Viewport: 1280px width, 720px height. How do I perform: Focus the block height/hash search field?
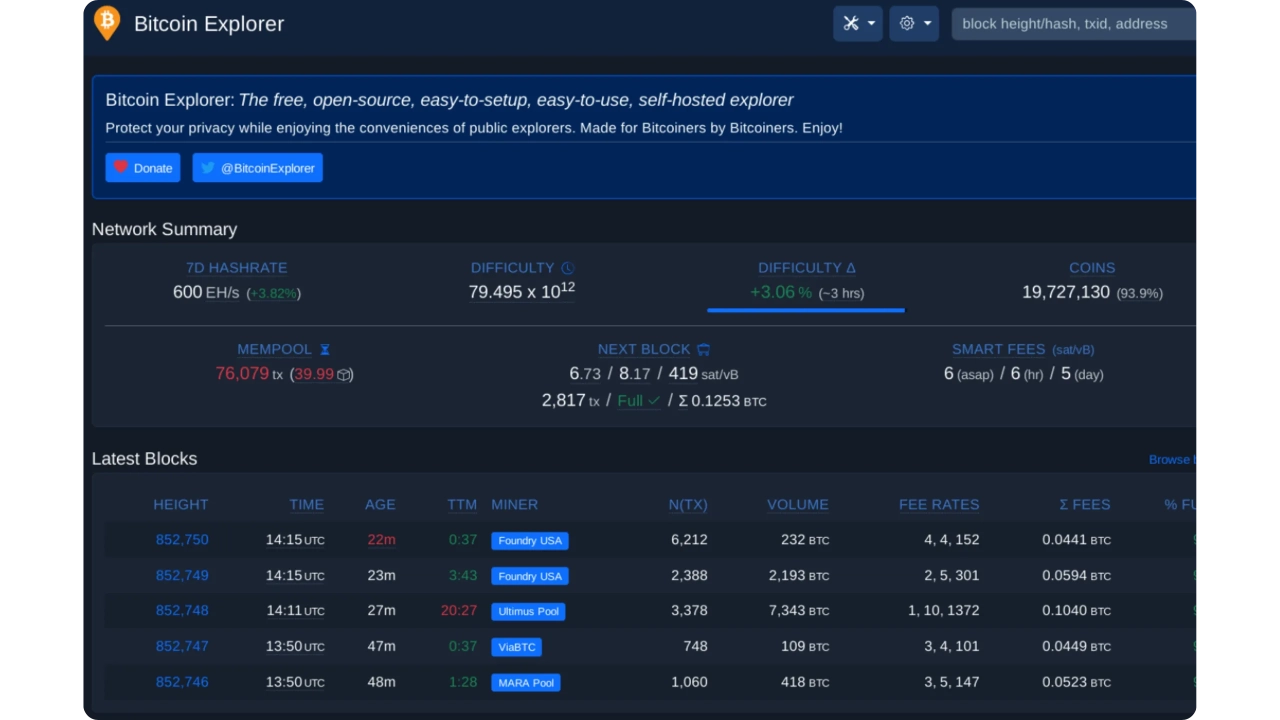[1075, 23]
